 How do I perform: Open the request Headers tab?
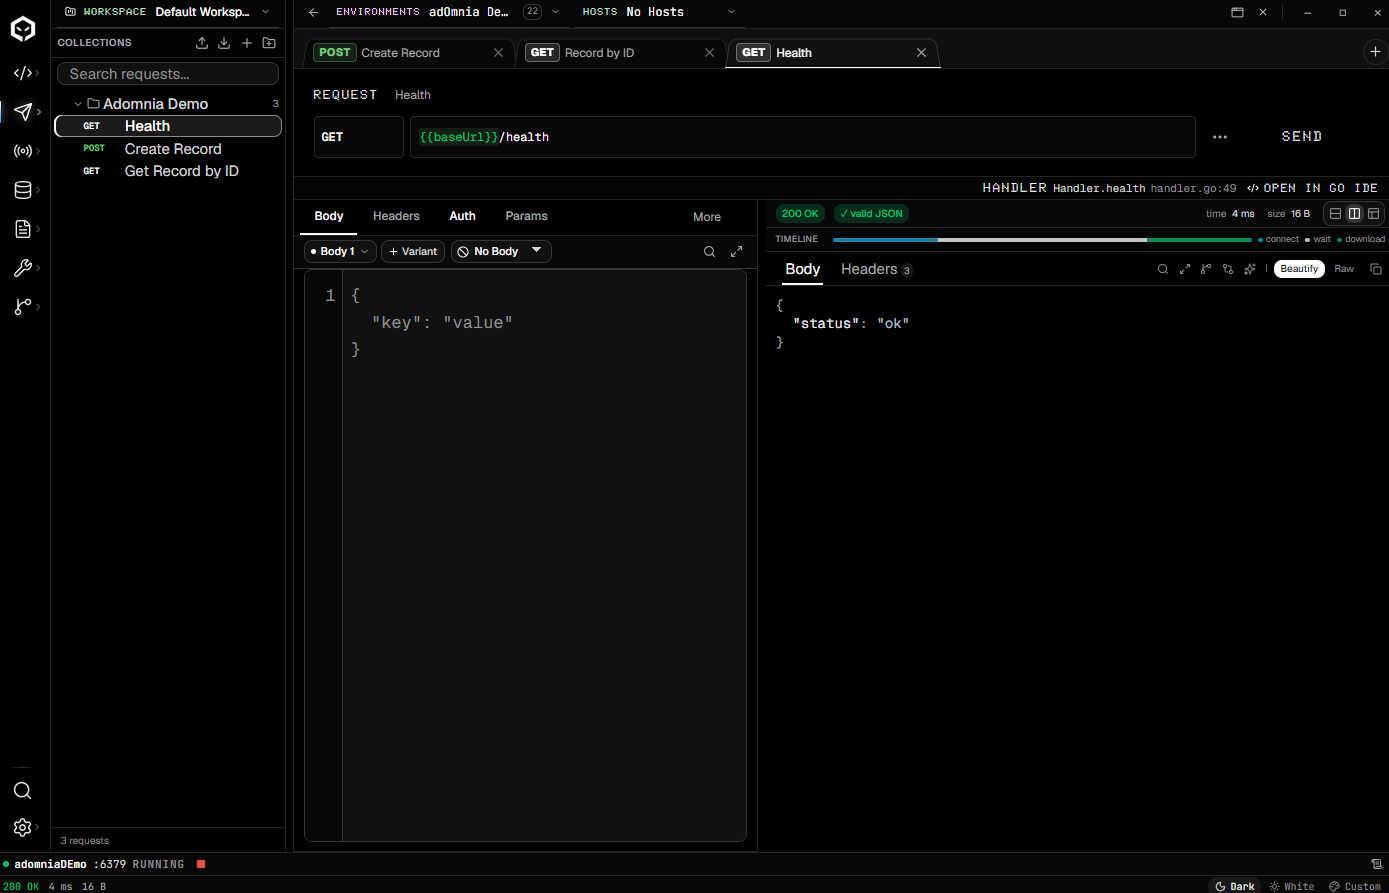coord(396,216)
